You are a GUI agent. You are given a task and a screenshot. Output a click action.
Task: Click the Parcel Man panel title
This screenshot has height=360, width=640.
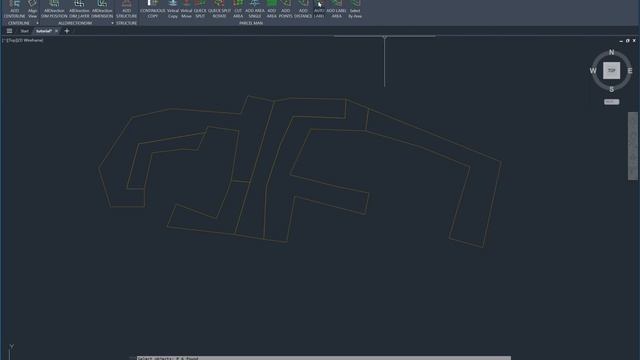click(x=251, y=23)
